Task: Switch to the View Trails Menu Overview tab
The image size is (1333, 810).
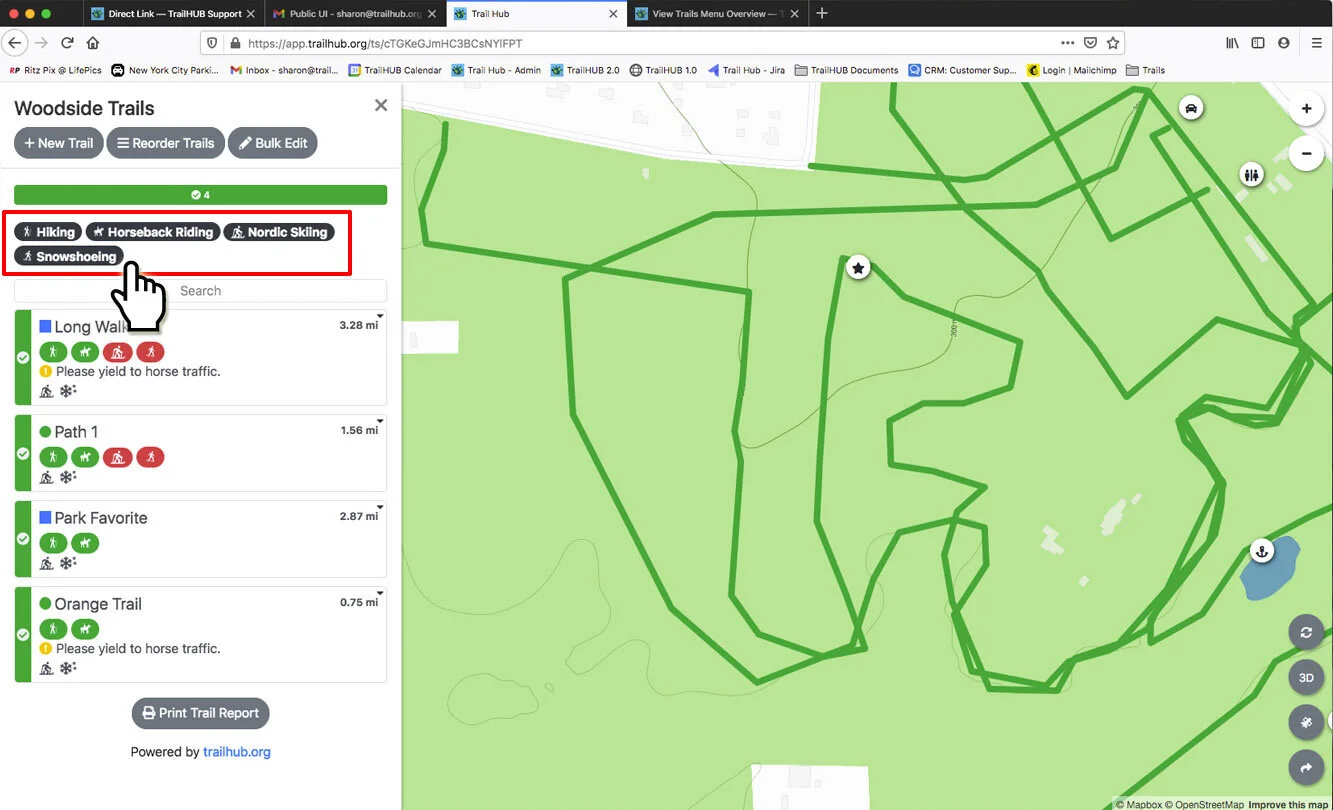Action: pos(718,14)
